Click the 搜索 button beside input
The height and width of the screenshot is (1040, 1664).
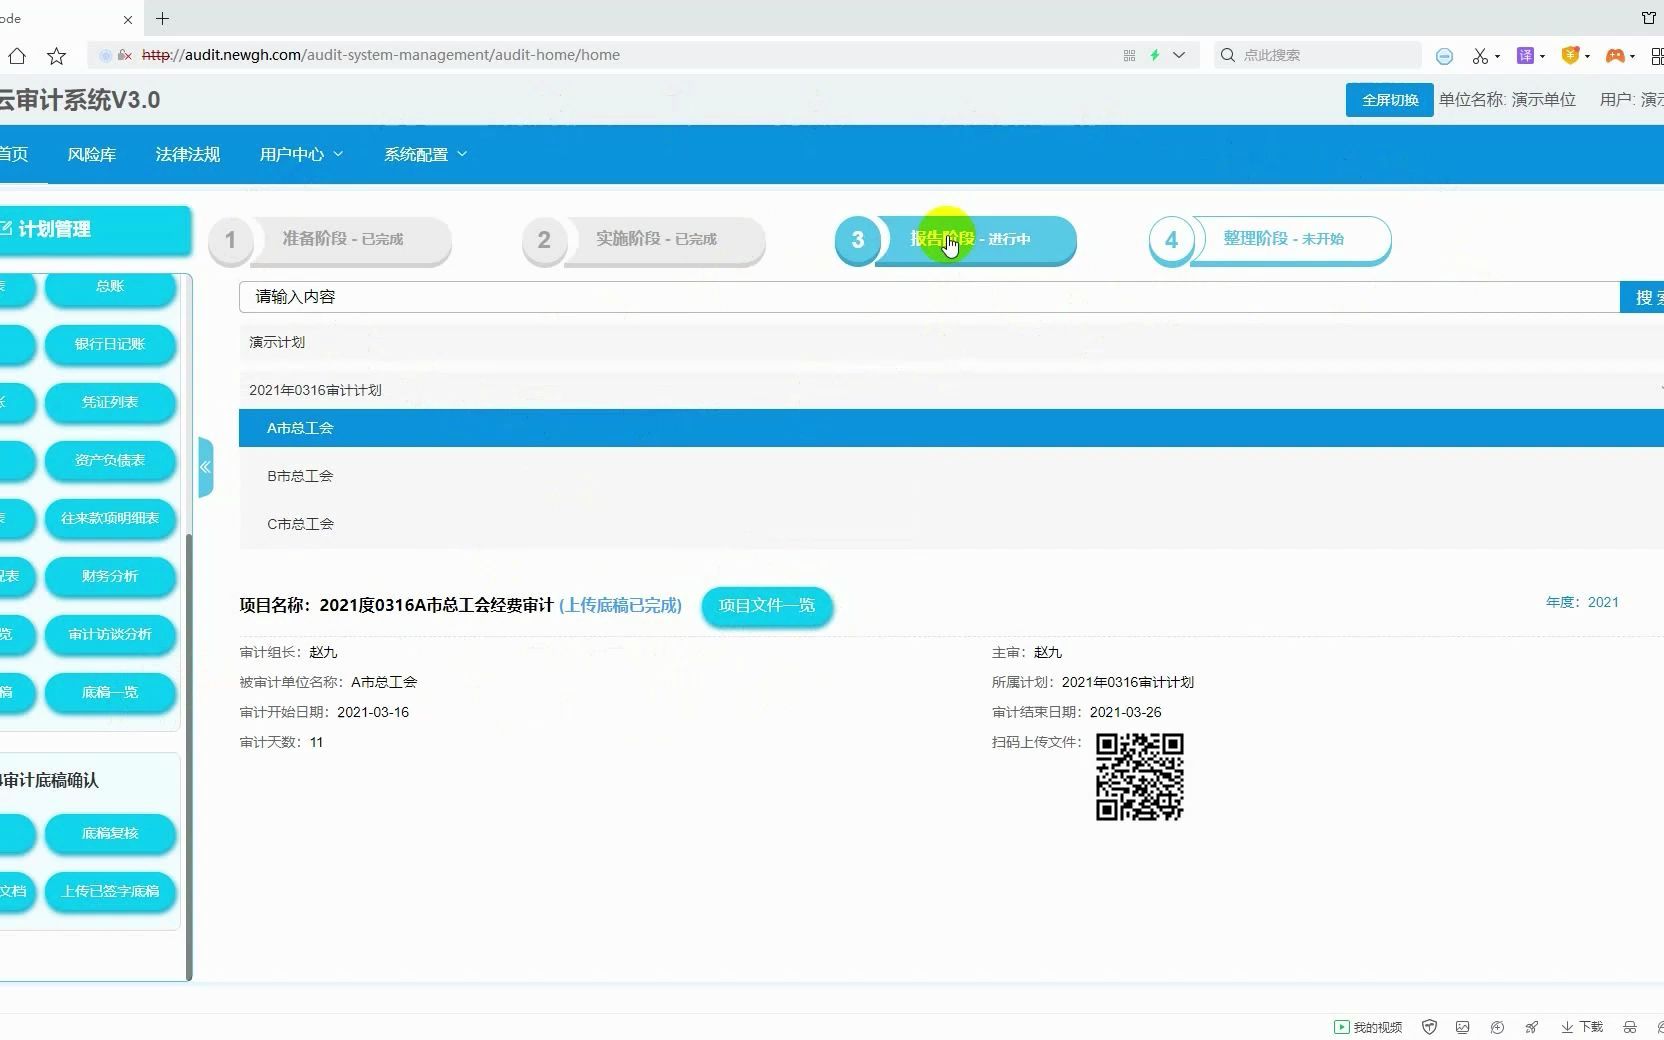click(x=1643, y=297)
